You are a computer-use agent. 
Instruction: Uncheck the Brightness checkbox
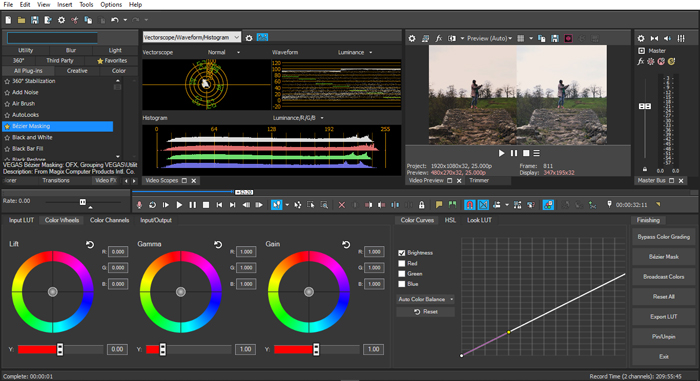tap(402, 253)
